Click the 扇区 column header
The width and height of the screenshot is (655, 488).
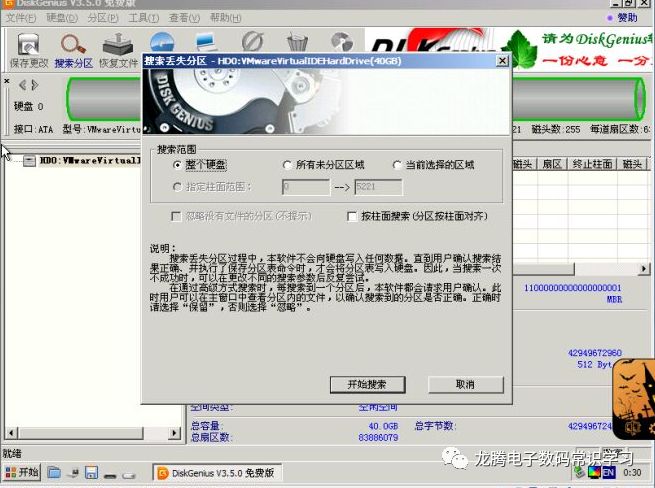(552, 164)
